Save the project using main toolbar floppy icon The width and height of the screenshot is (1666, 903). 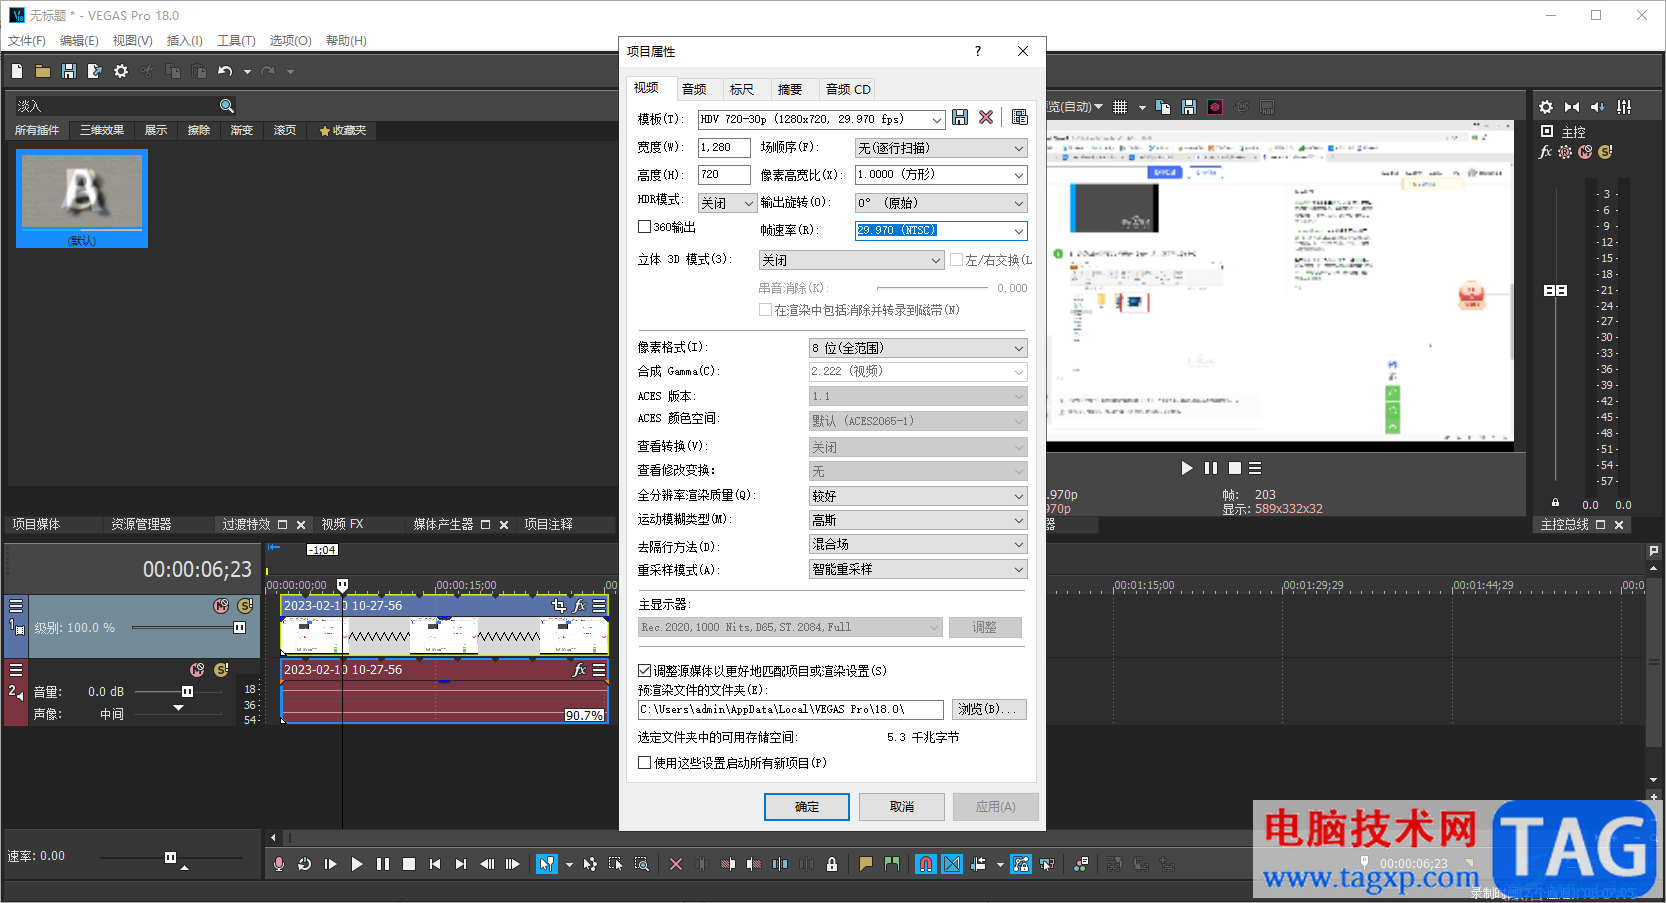69,71
